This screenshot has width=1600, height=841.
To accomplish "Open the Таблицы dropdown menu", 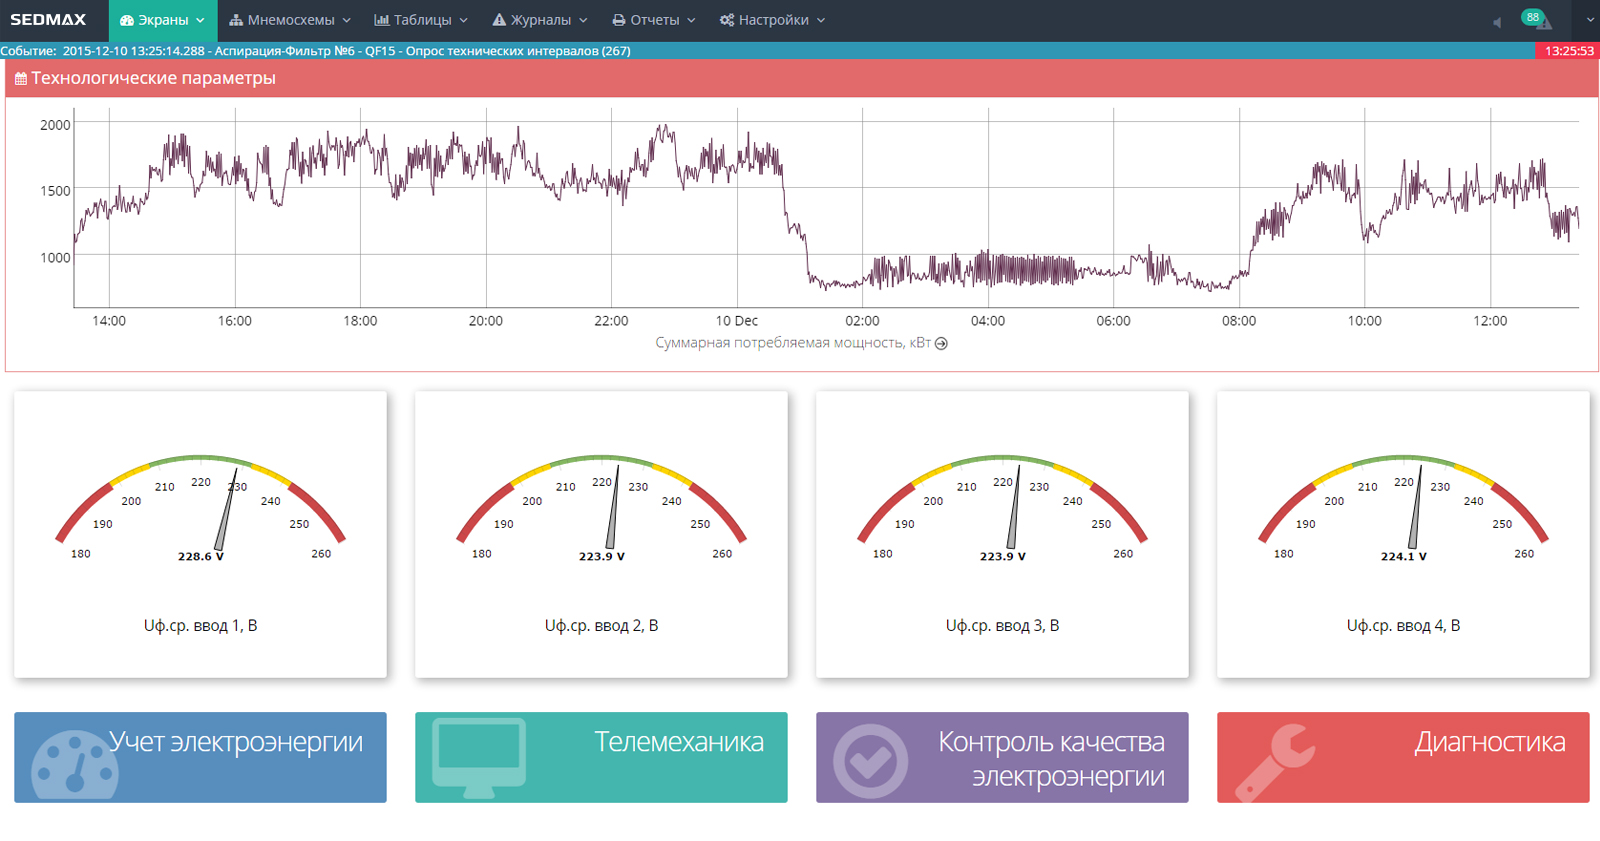I will click(421, 20).
